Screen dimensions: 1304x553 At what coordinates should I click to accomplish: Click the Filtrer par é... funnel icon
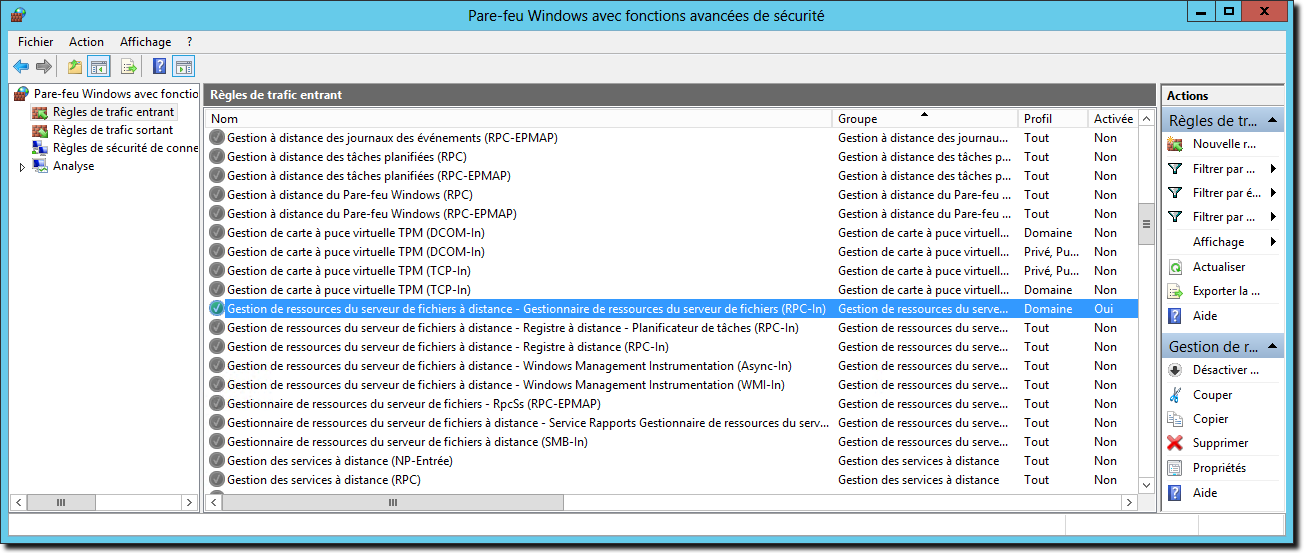(x=1176, y=193)
